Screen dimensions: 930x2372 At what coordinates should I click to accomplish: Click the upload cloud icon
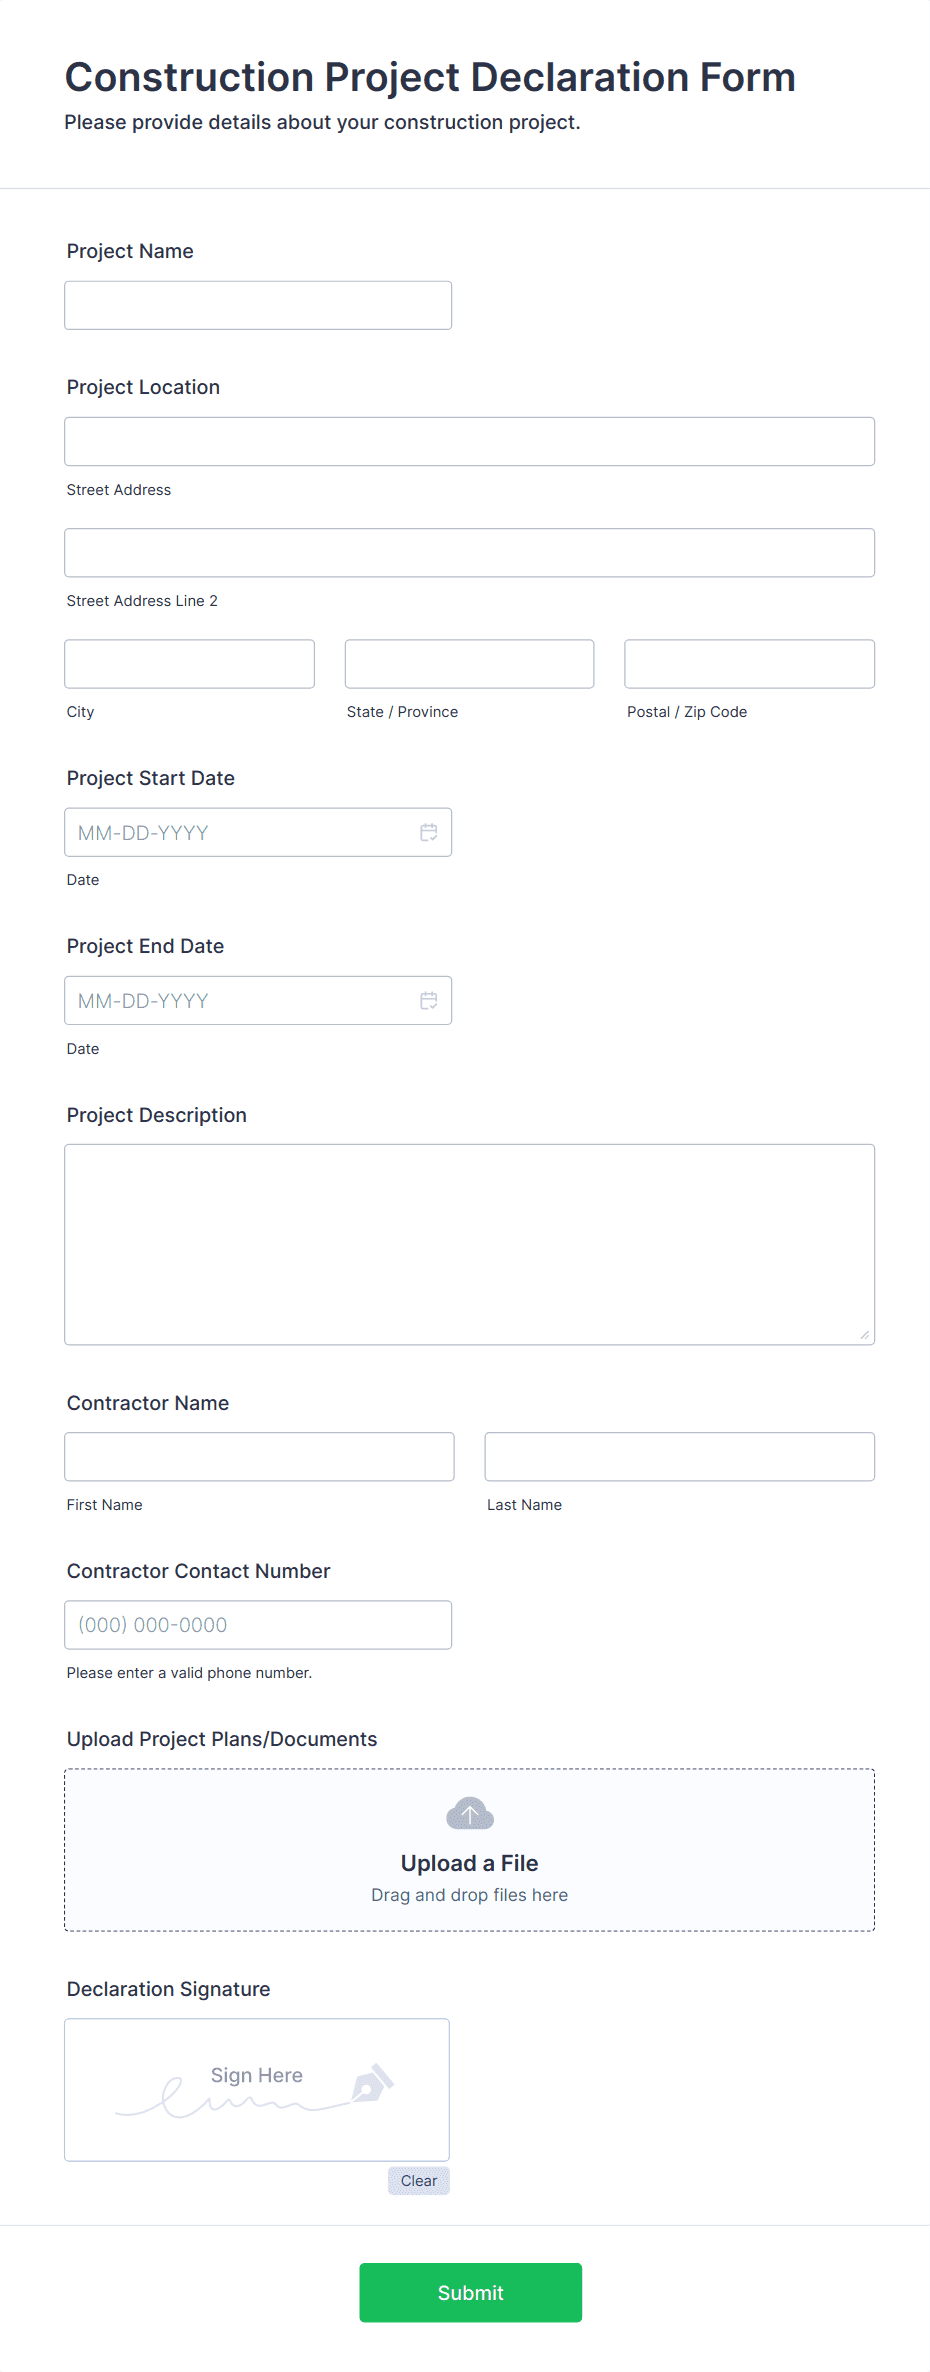[468, 1812]
